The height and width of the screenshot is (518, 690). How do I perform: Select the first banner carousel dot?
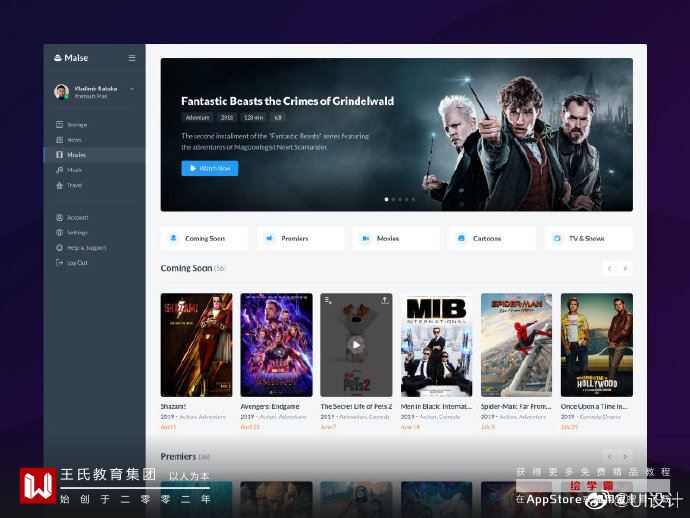(x=386, y=199)
